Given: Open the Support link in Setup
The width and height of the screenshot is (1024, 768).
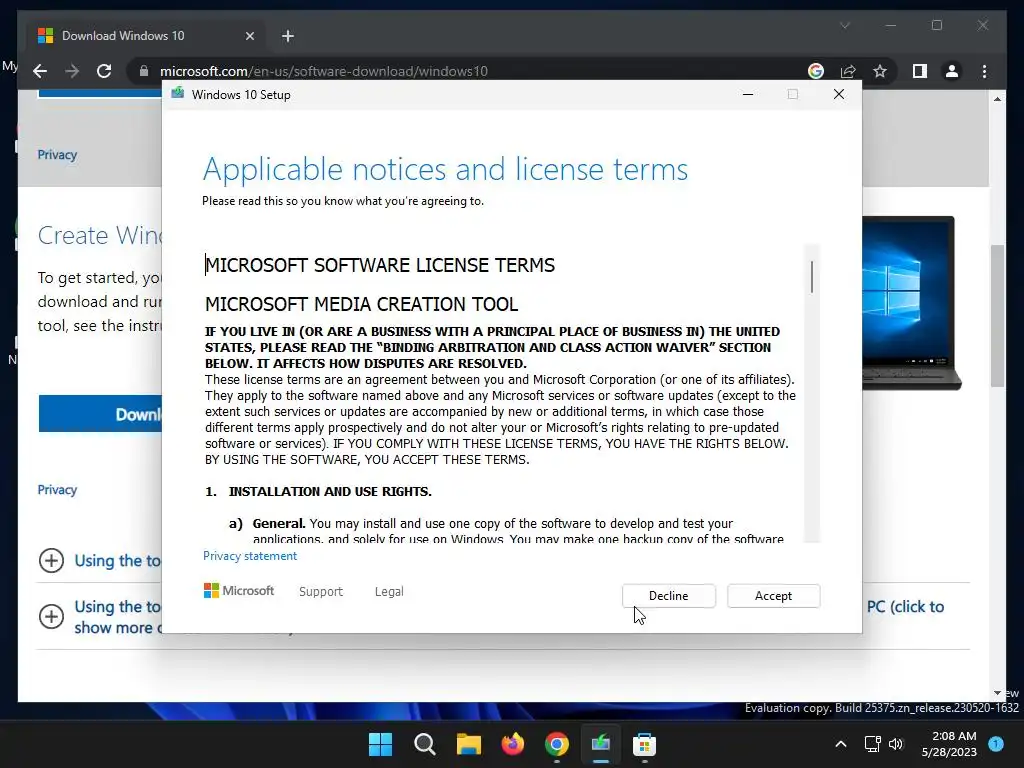Looking at the screenshot, I should pyautogui.click(x=321, y=591).
